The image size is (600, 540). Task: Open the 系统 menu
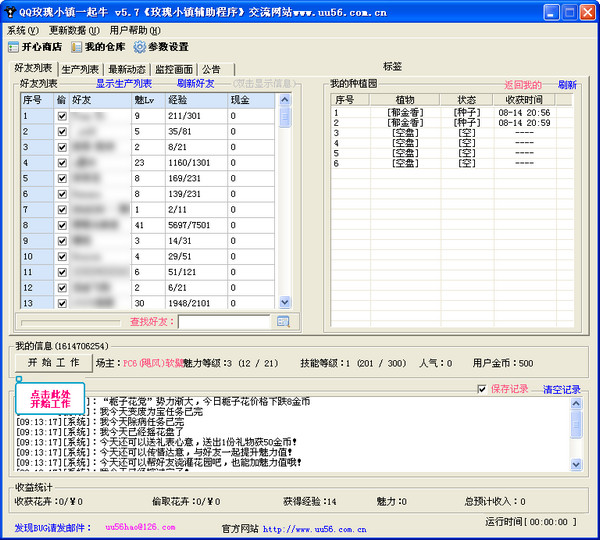coord(18,30)
